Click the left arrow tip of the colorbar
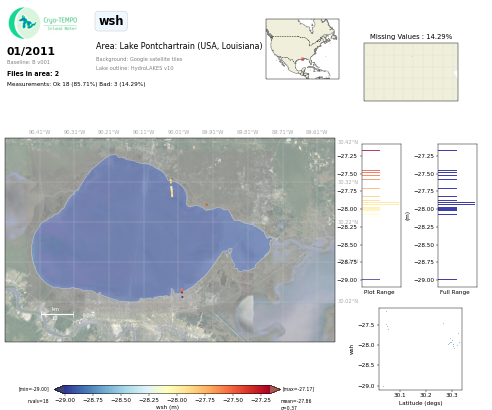 57,389
